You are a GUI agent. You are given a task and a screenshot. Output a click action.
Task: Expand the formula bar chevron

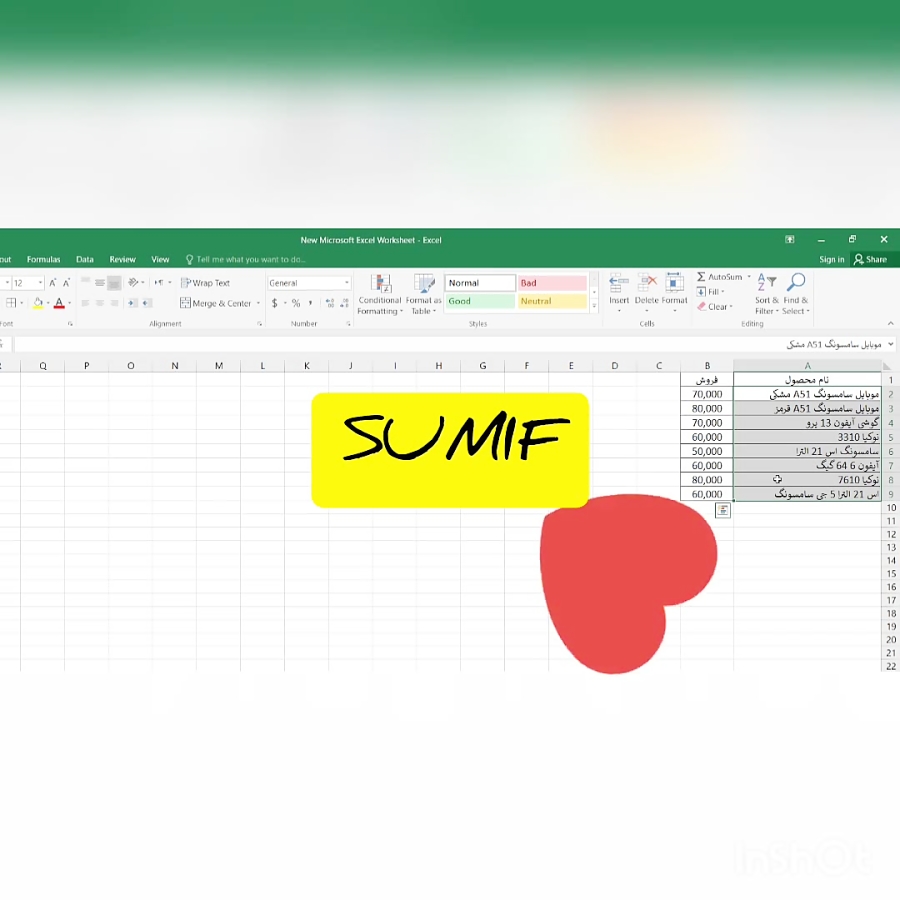coord(890,345)
